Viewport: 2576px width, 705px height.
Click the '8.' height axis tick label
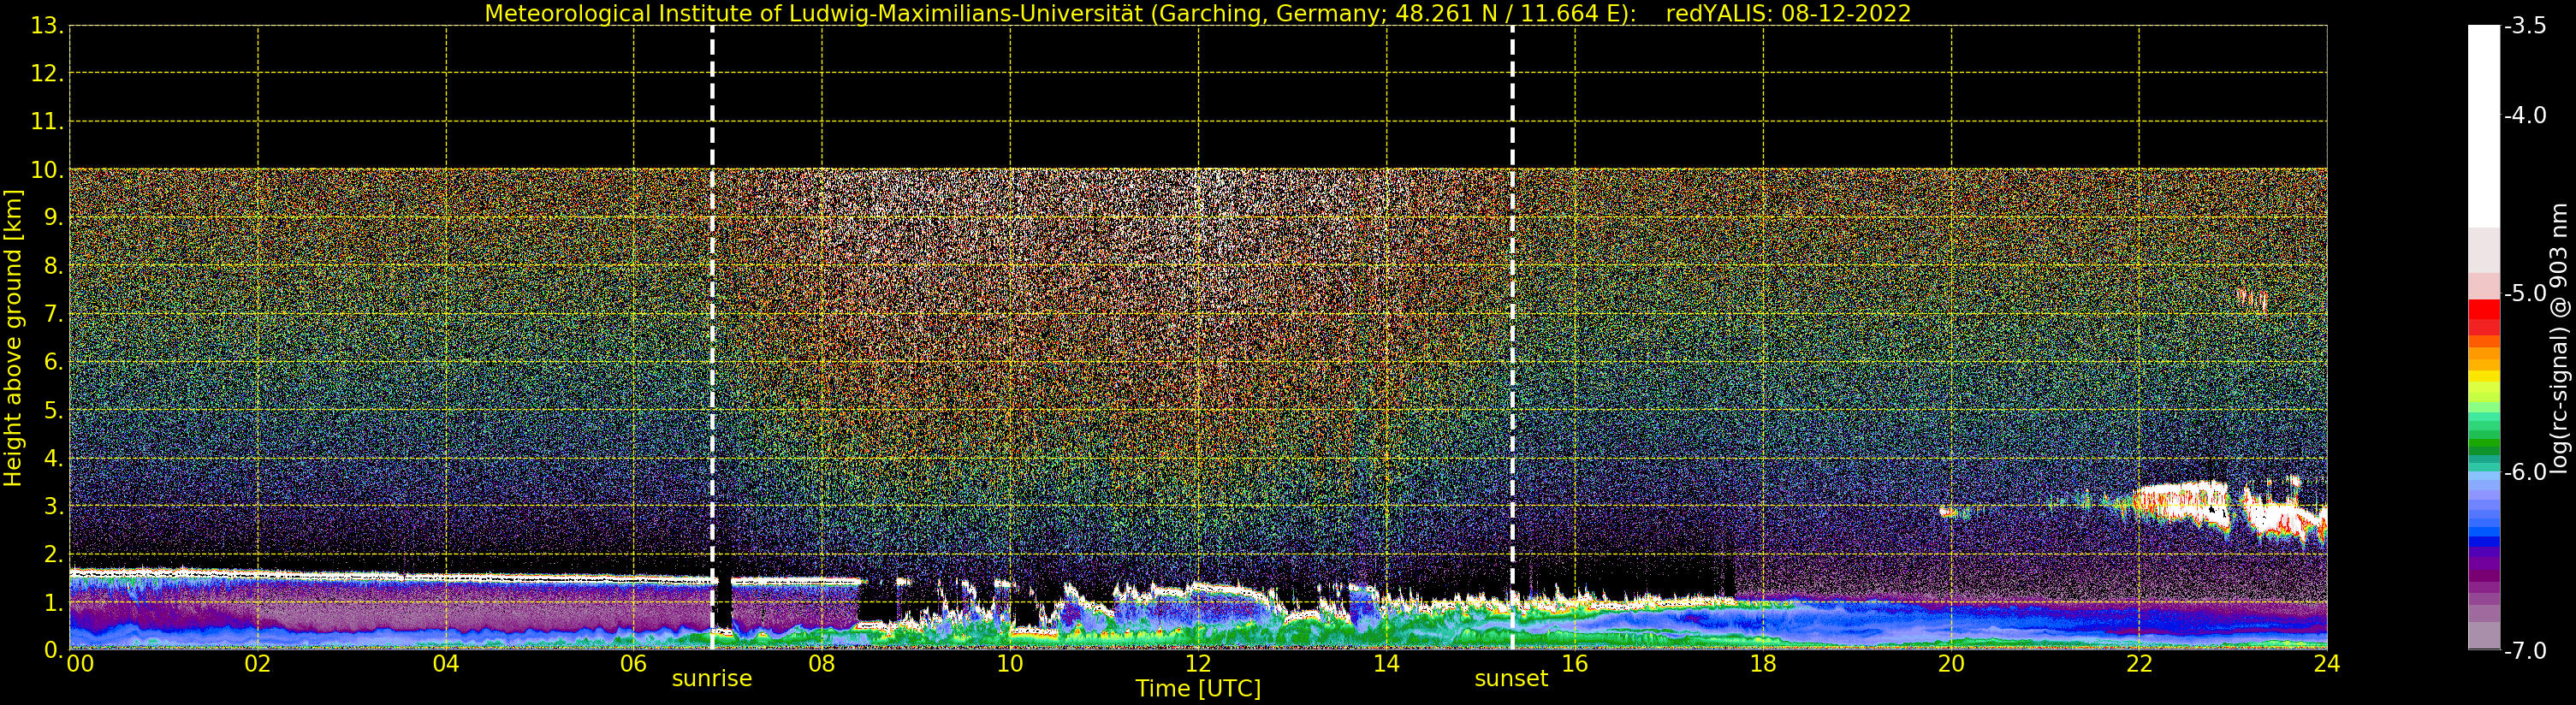point(54,266)
